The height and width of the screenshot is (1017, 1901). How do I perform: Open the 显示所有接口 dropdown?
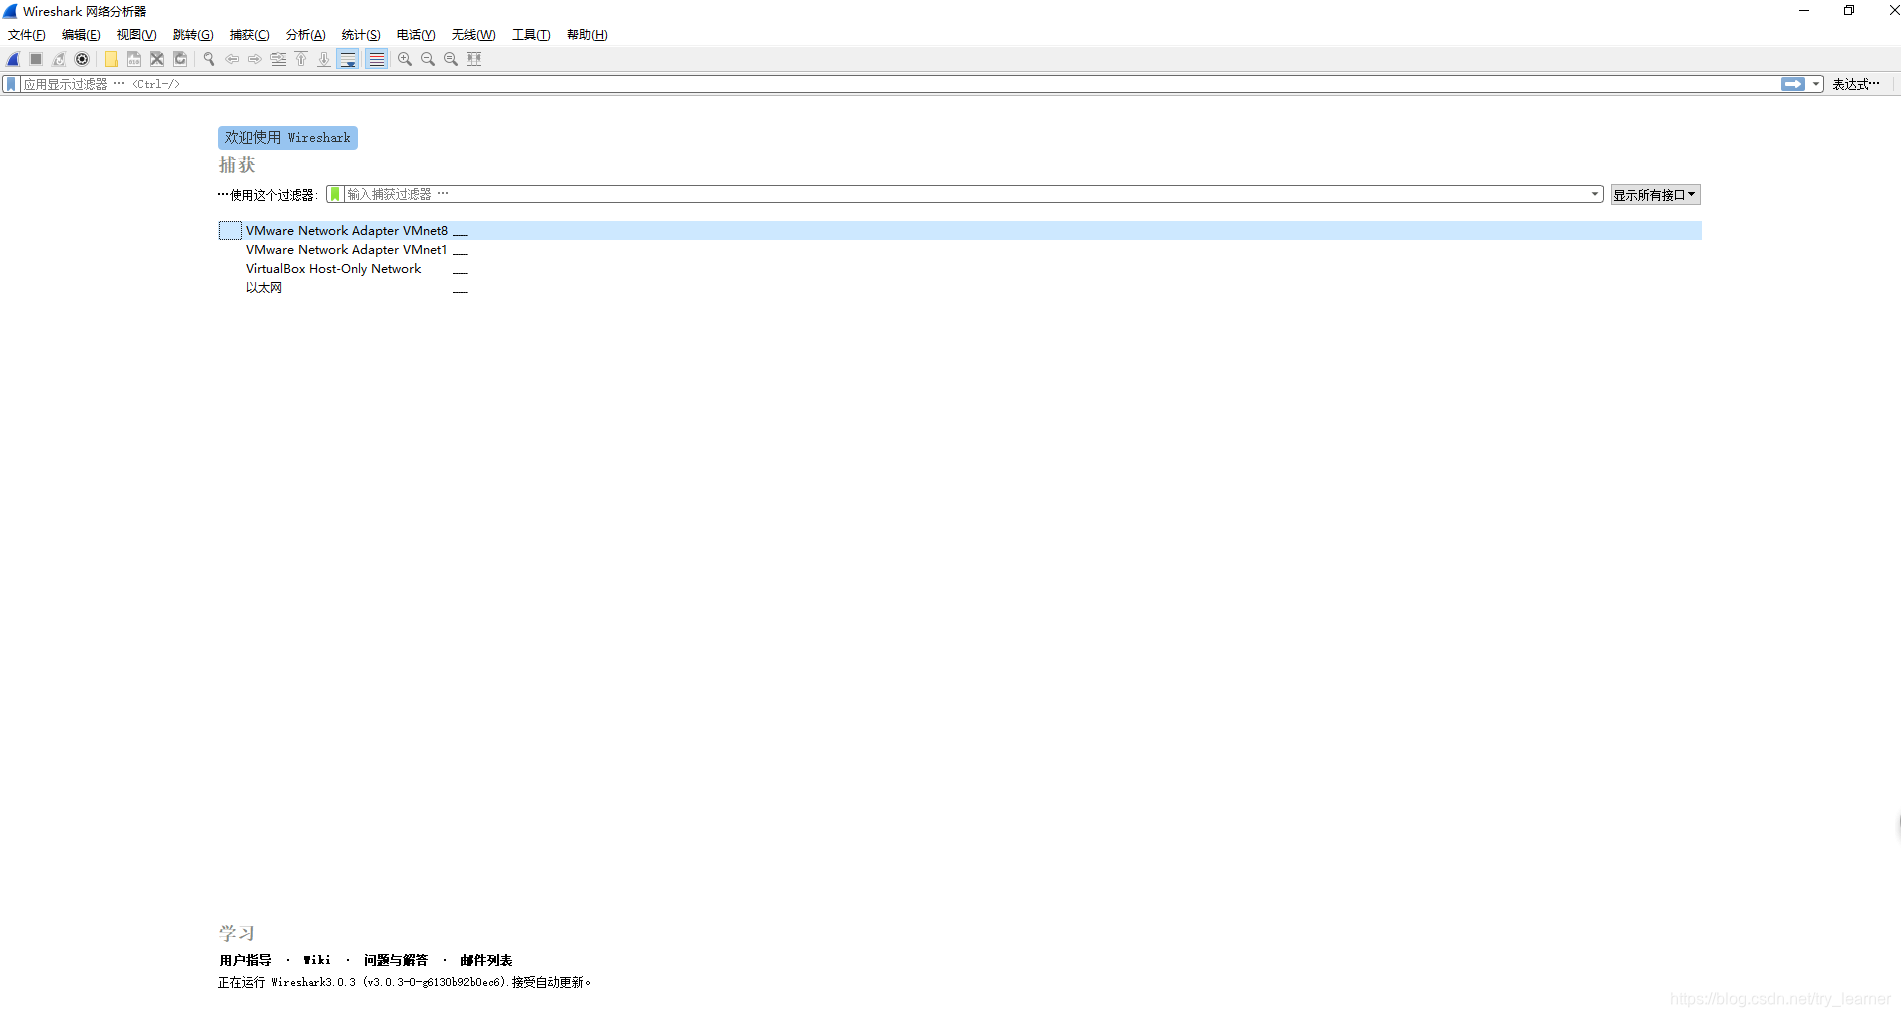(x=1655, y=195)
